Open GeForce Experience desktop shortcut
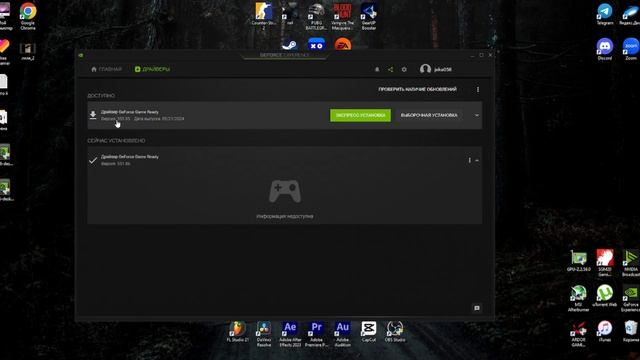The image size is (640, 360). (631, 298)
